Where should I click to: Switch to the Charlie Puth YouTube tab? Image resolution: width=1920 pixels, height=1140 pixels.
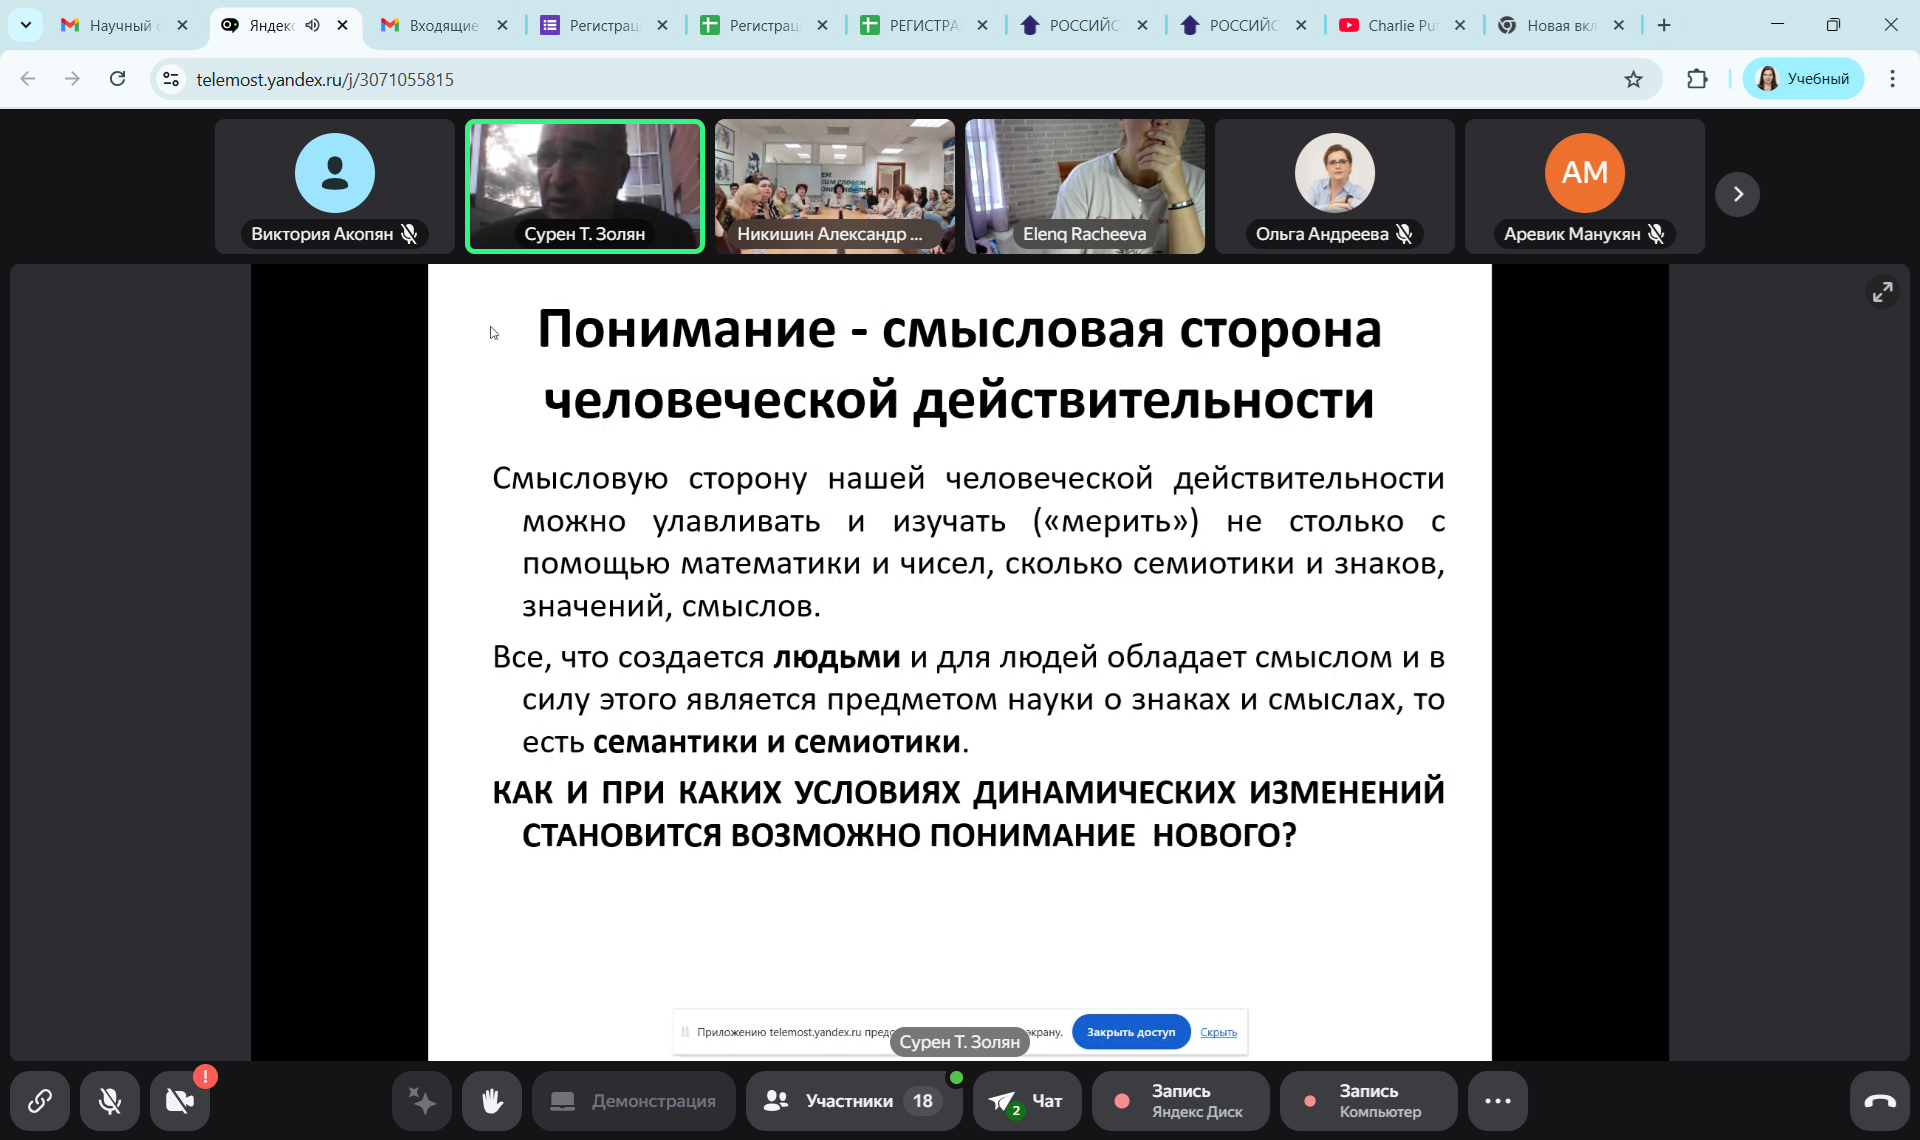[1398, 25]
